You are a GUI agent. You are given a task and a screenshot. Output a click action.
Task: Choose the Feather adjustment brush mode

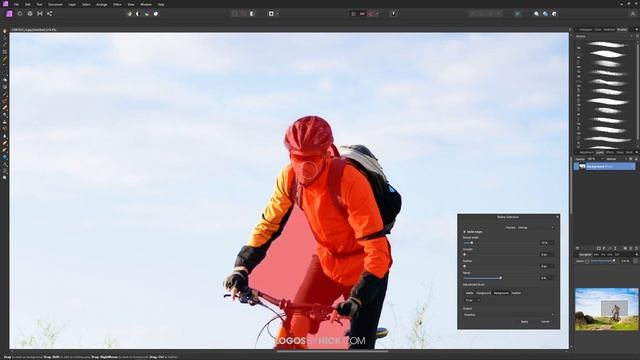pyautogui.click(x=516, y=293)
